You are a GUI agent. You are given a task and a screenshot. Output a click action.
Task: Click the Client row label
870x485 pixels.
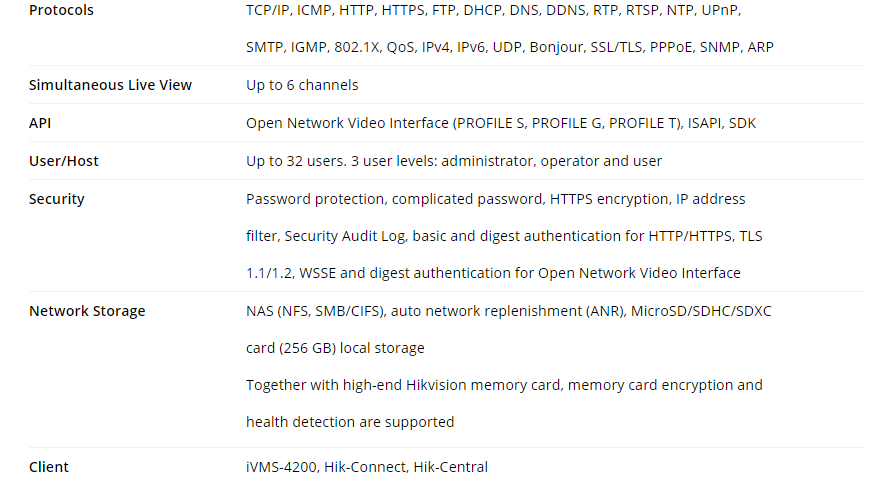click(49, 467)
